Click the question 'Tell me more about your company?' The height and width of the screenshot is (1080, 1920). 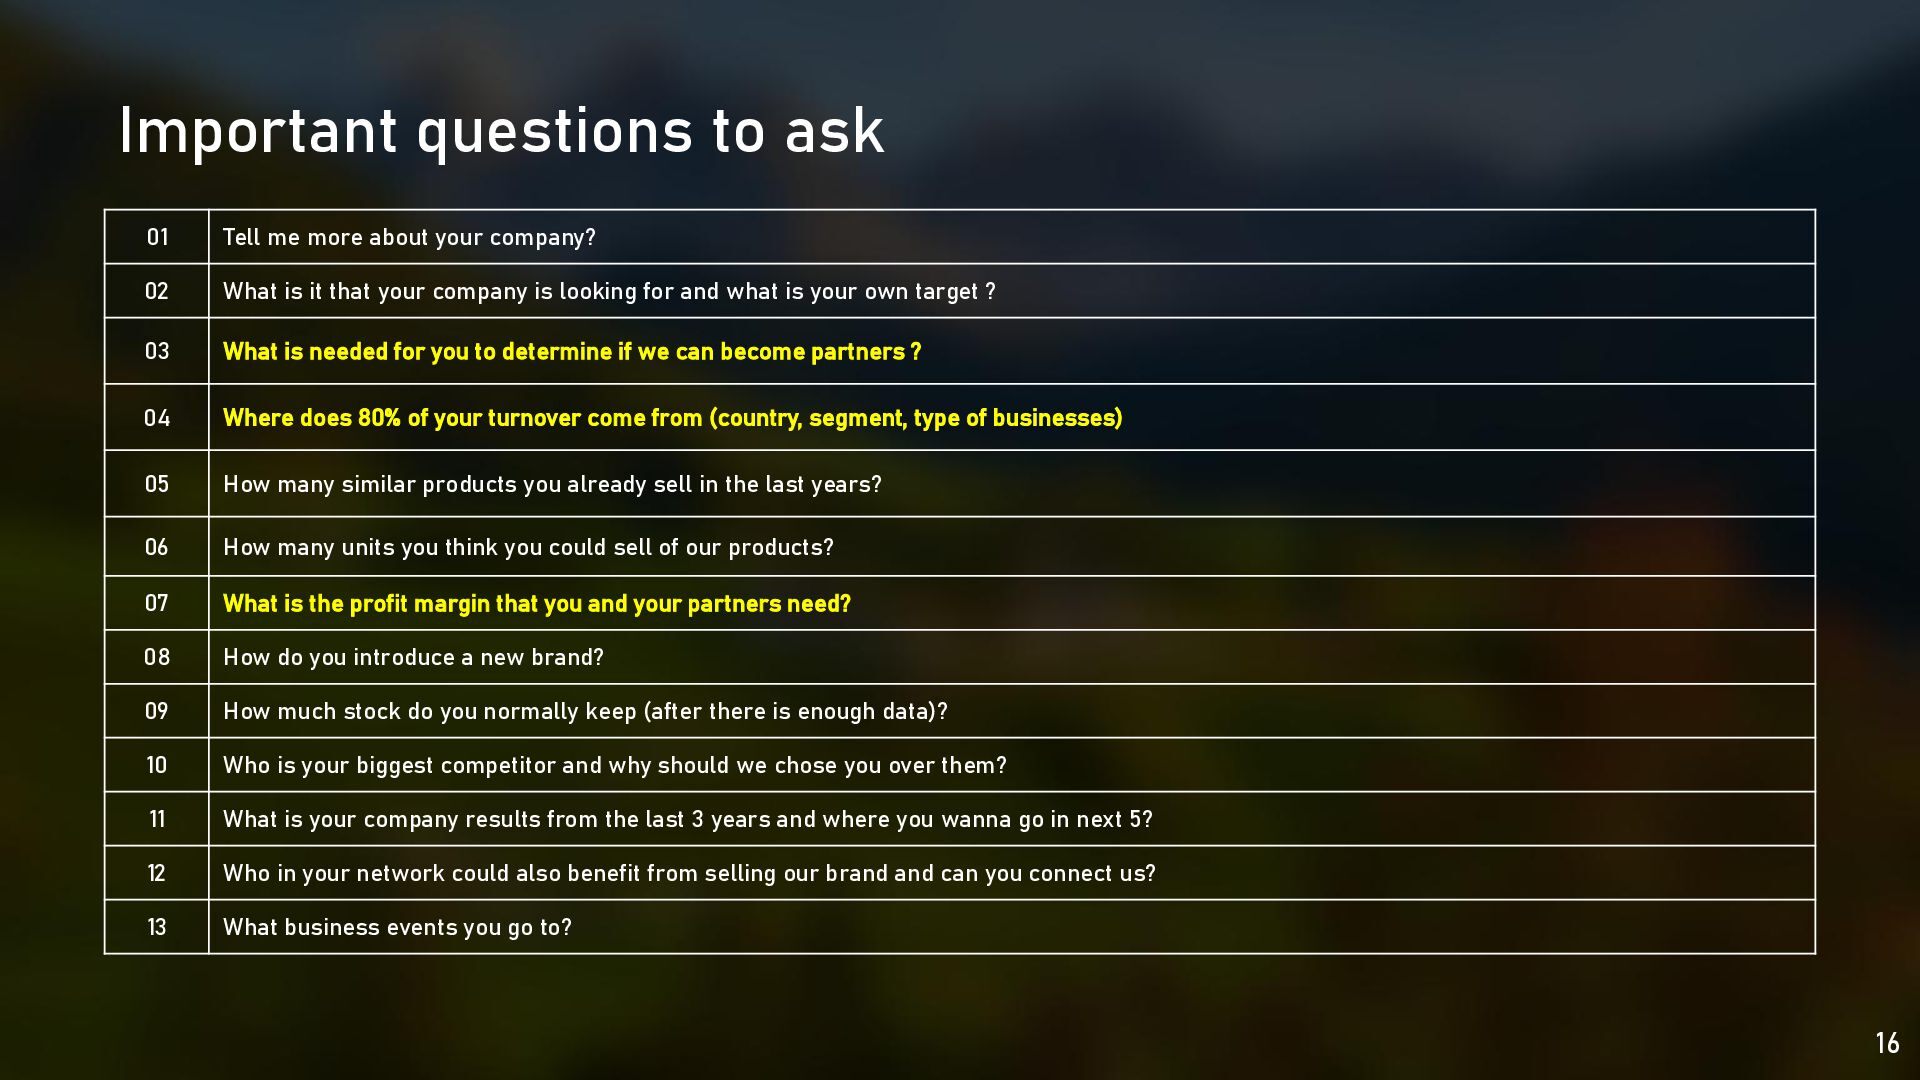(x=409, y=237)
